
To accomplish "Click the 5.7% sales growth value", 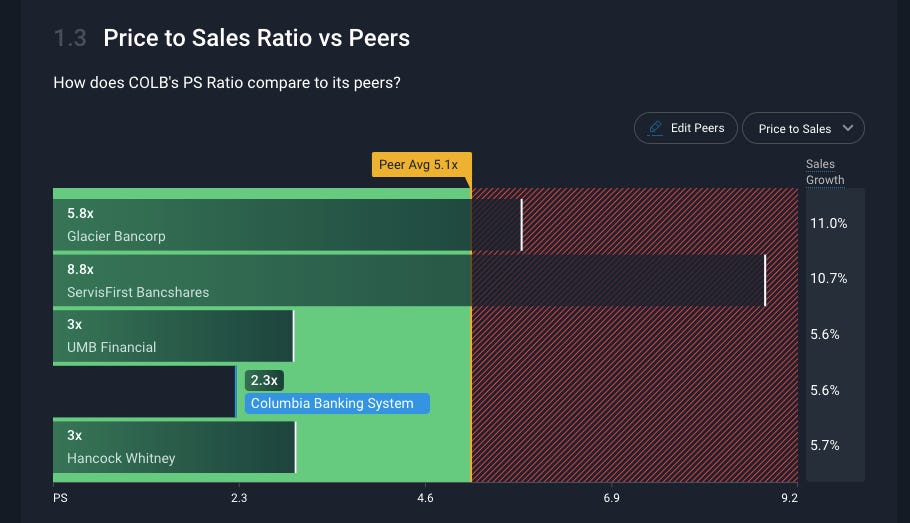I will coord(825,445).
